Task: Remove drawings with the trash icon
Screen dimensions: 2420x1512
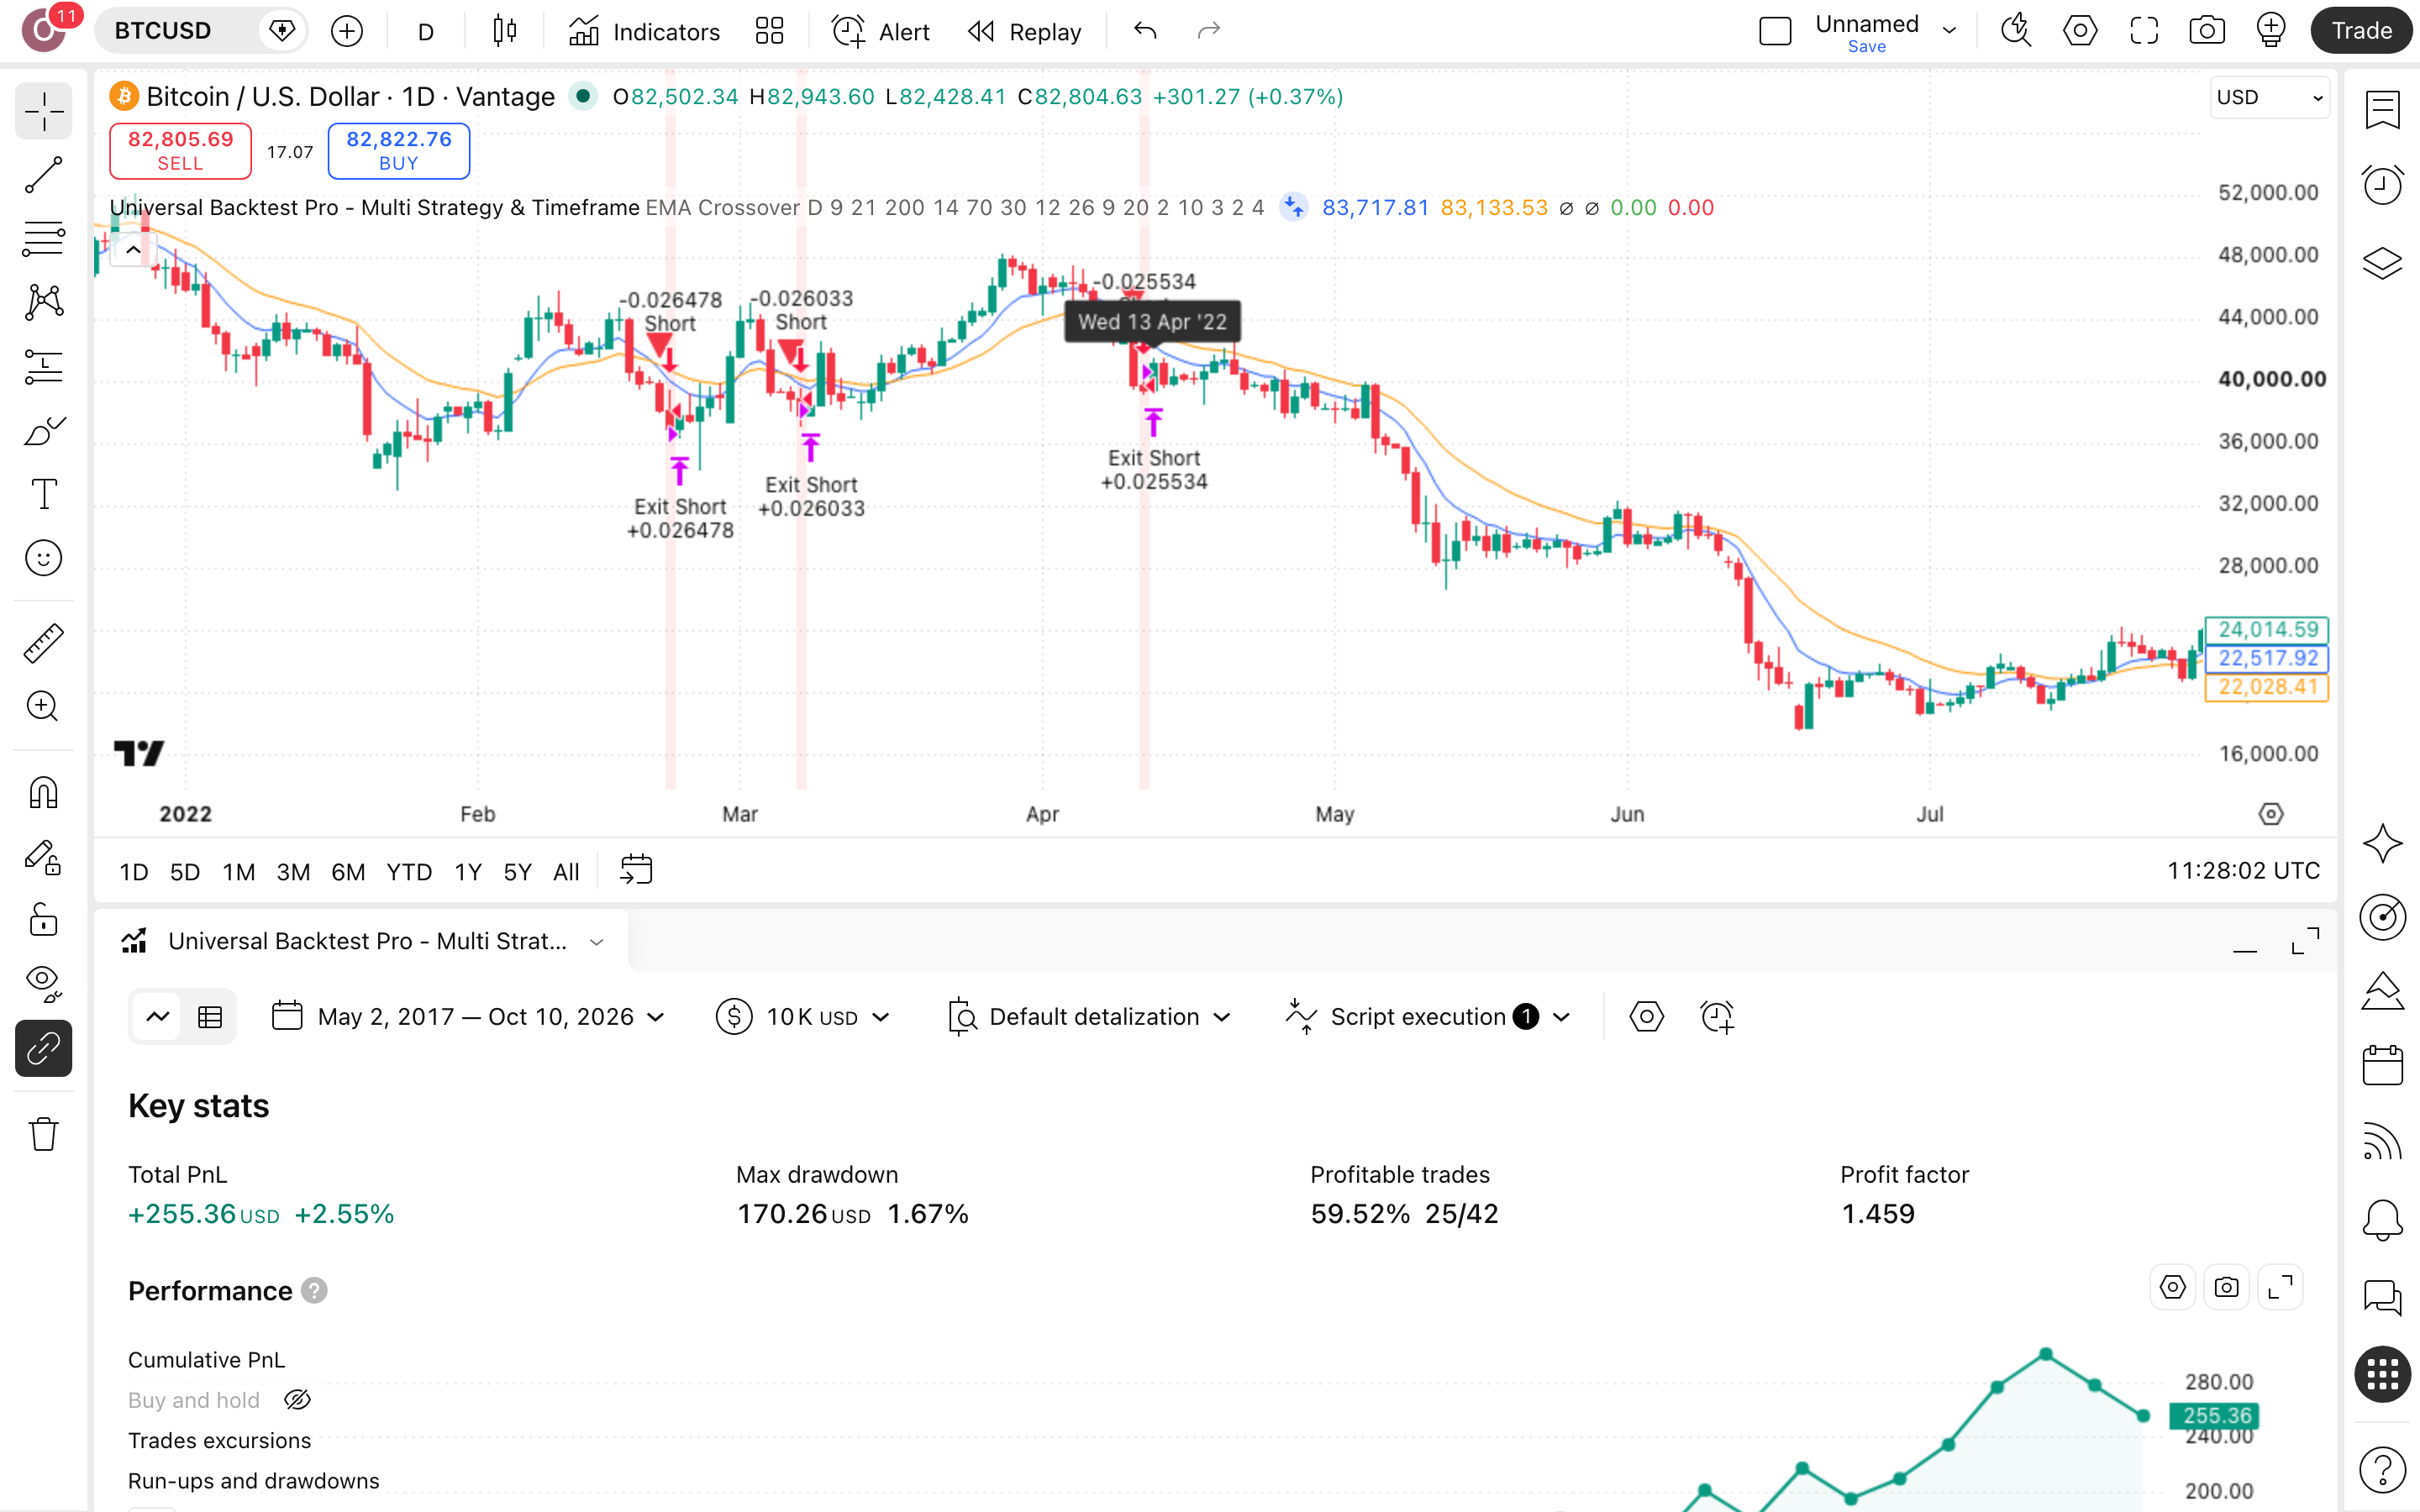Action: pyautogui.click(x=44, y=1134)
